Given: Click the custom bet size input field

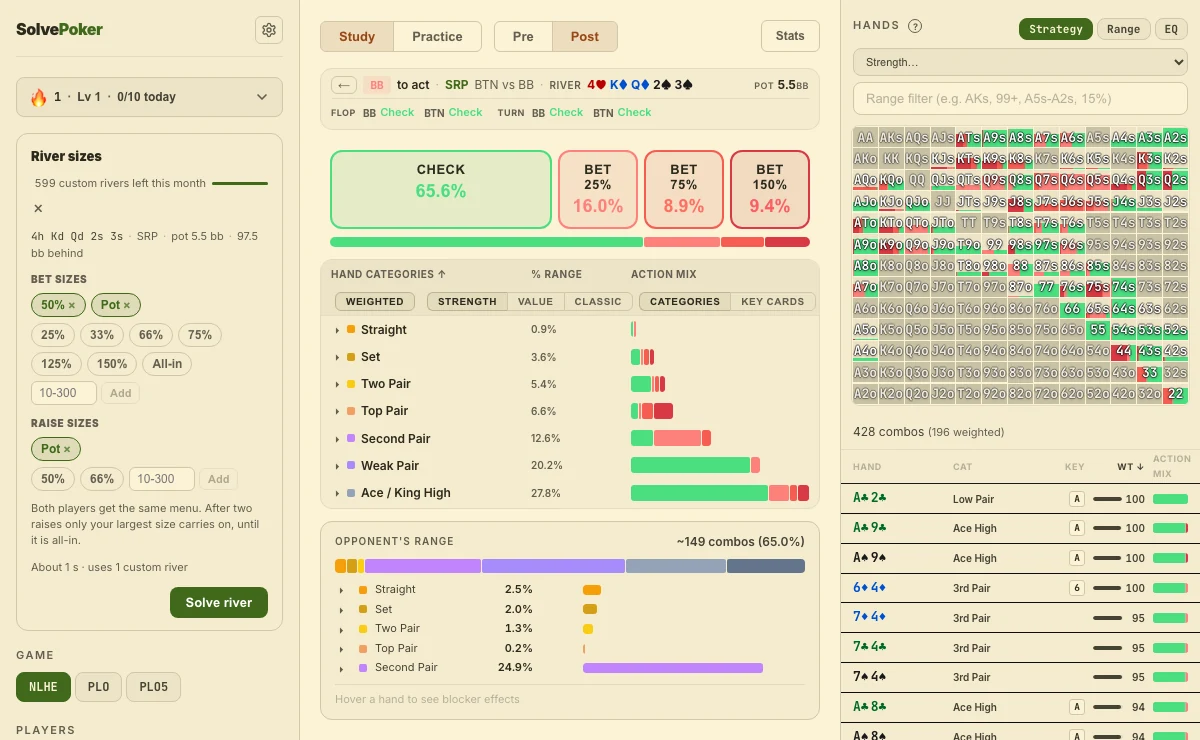Looking at the screenshot, I should tap(64, 393).
